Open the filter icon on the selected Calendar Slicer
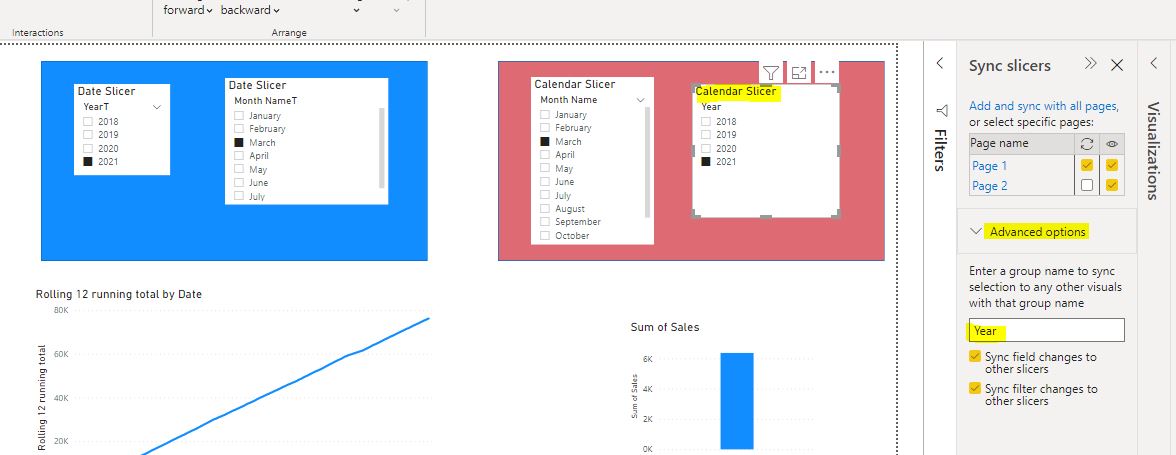1176x455 pixels. (x=771, y=73)
